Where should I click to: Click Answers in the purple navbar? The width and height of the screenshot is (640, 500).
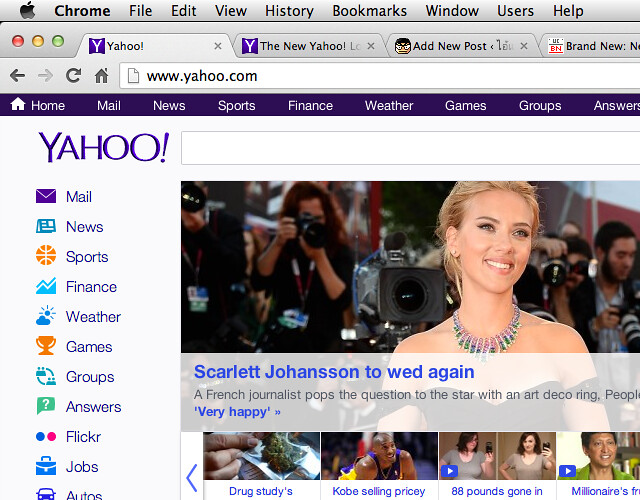point(617,106)
